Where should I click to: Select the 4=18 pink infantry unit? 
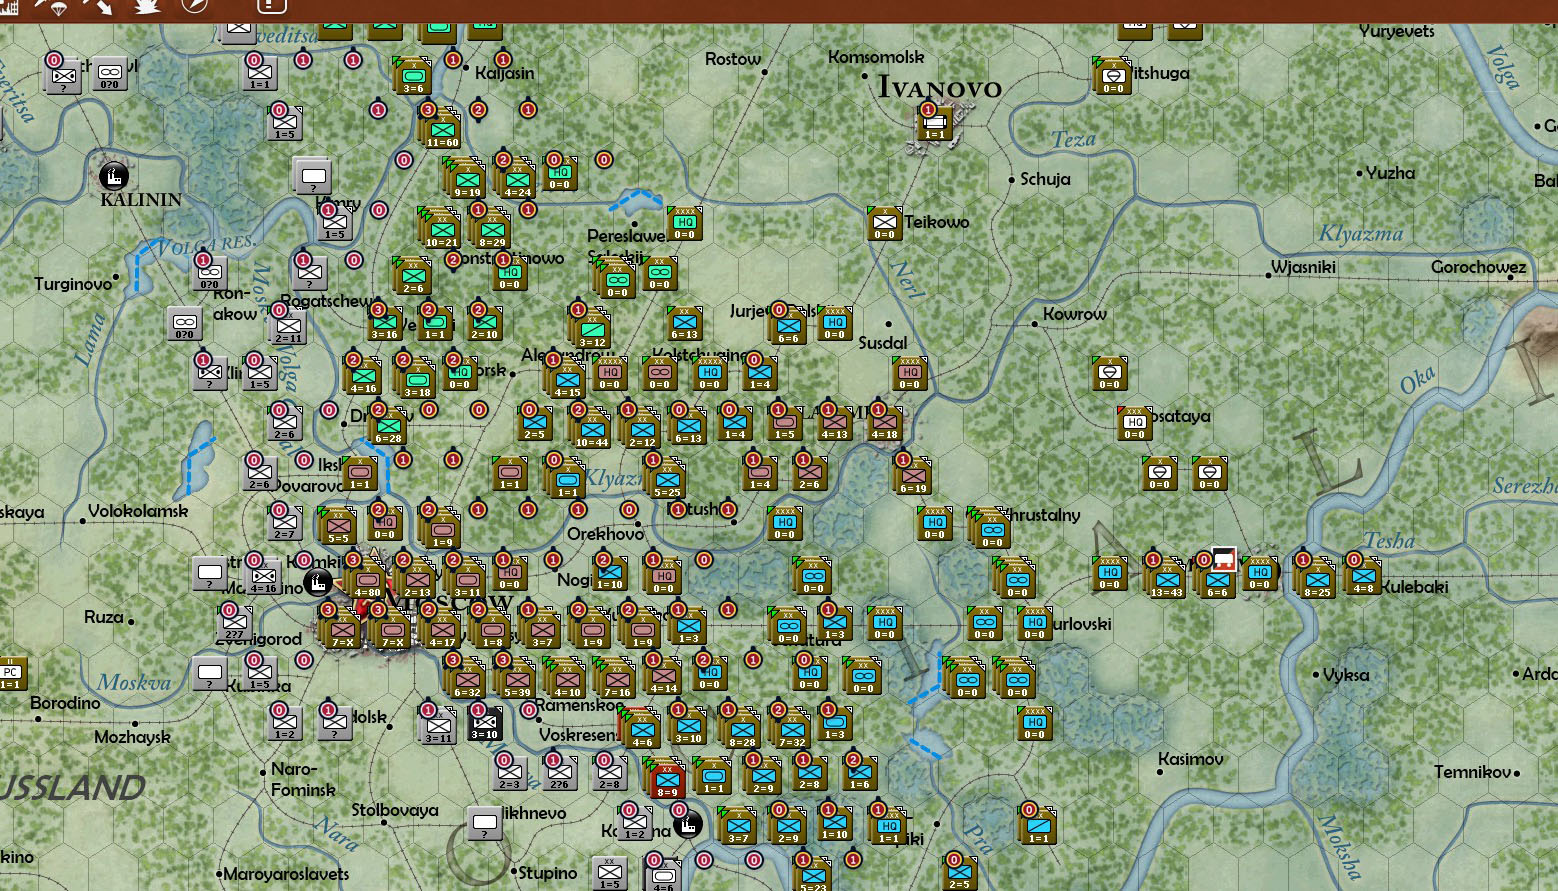click(x=884, y=423)
